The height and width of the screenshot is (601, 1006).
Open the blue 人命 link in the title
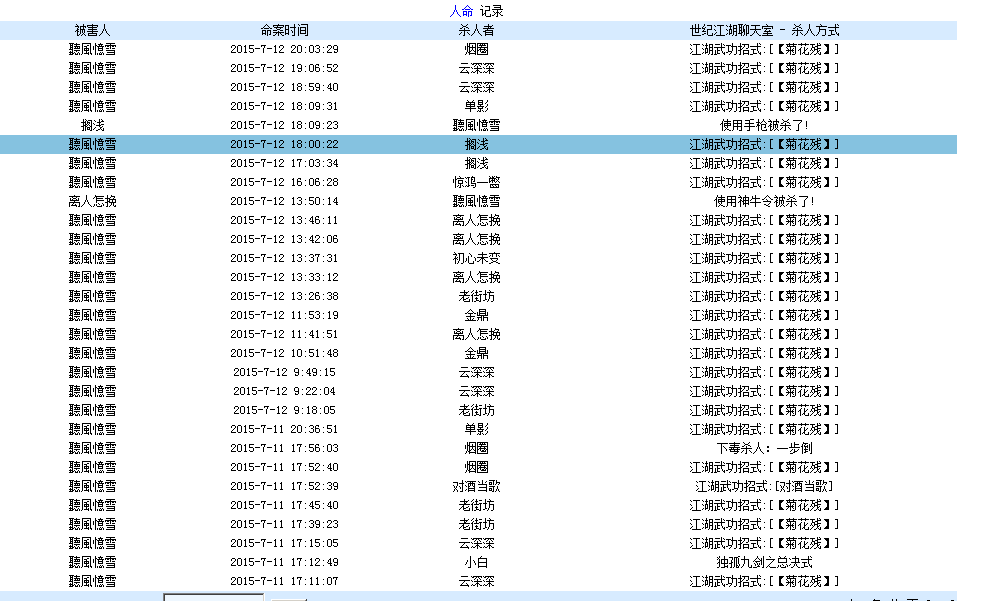click(x=461, y=12)
